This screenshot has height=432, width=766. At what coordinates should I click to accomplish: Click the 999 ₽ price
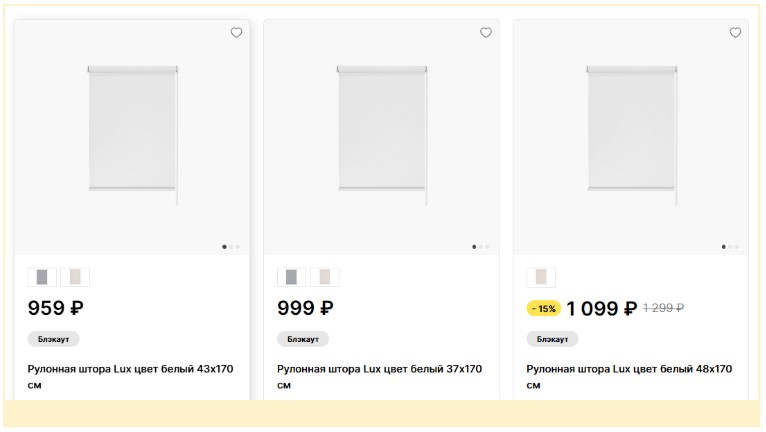[305, 308]
